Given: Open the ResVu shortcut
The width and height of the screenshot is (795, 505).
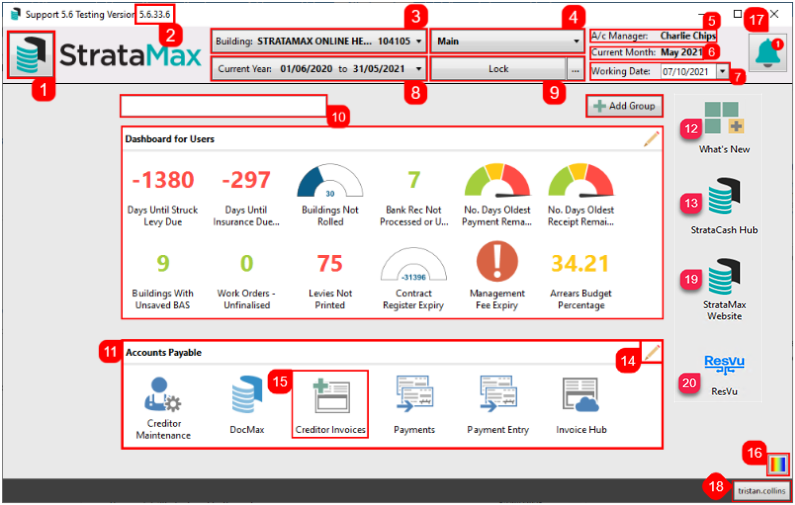Looking at the screenshot, I should point(724,365).
